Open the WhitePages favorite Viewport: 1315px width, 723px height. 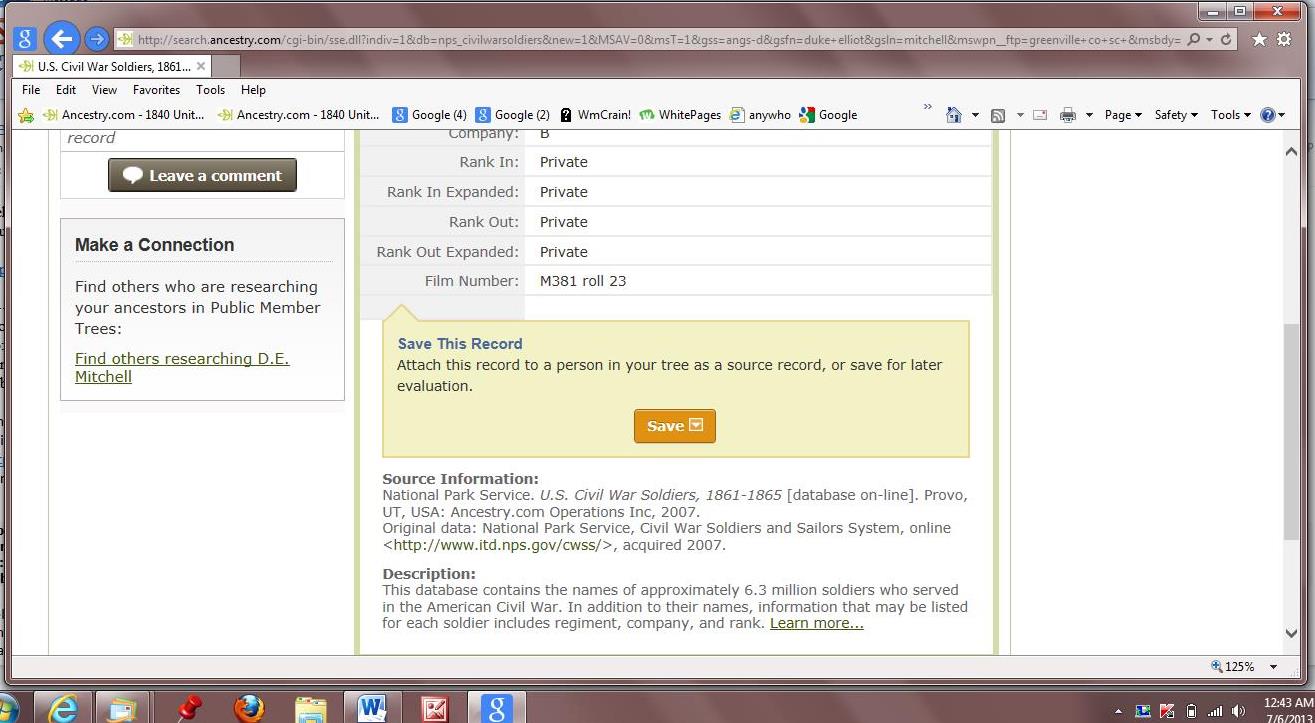(681, 115)
